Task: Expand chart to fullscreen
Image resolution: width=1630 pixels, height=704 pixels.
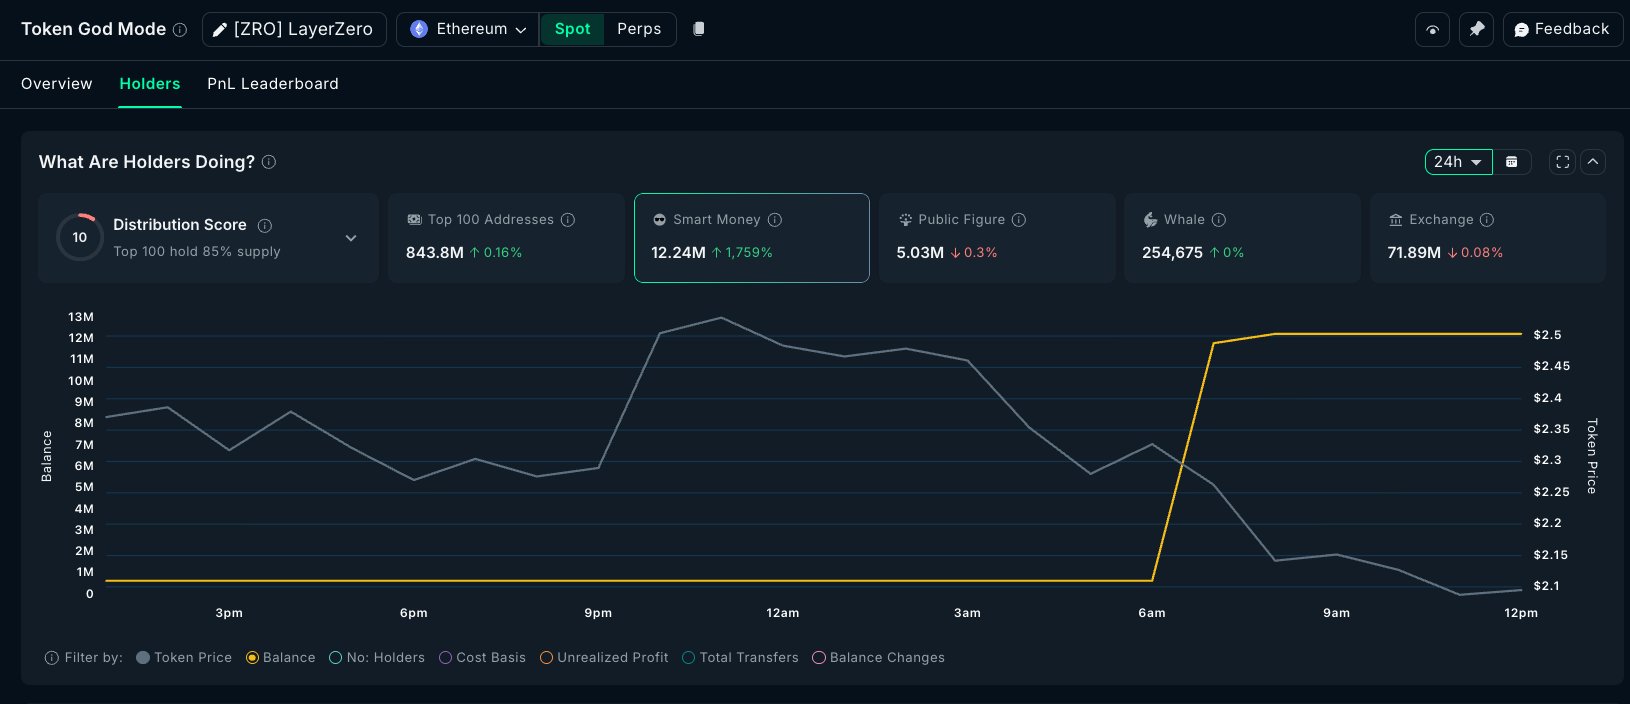Action: coord(1562,162)
